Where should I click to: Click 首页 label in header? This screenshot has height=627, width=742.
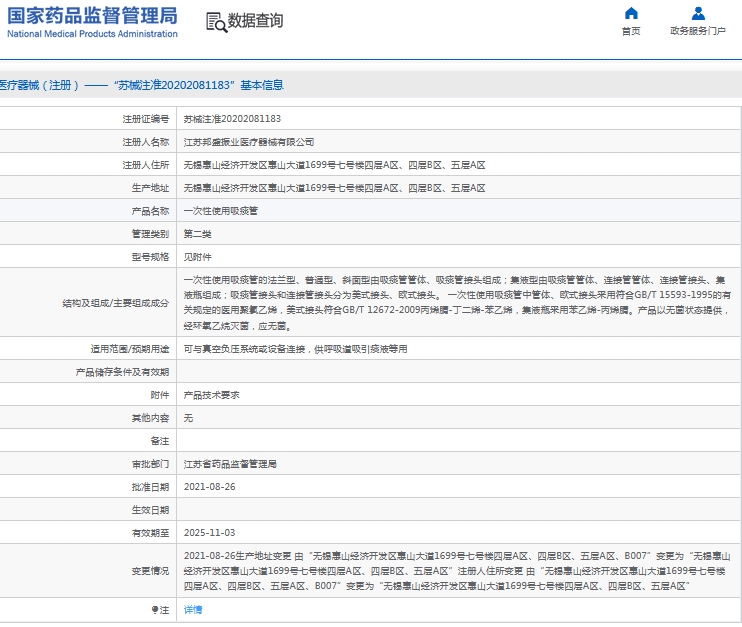631,31
